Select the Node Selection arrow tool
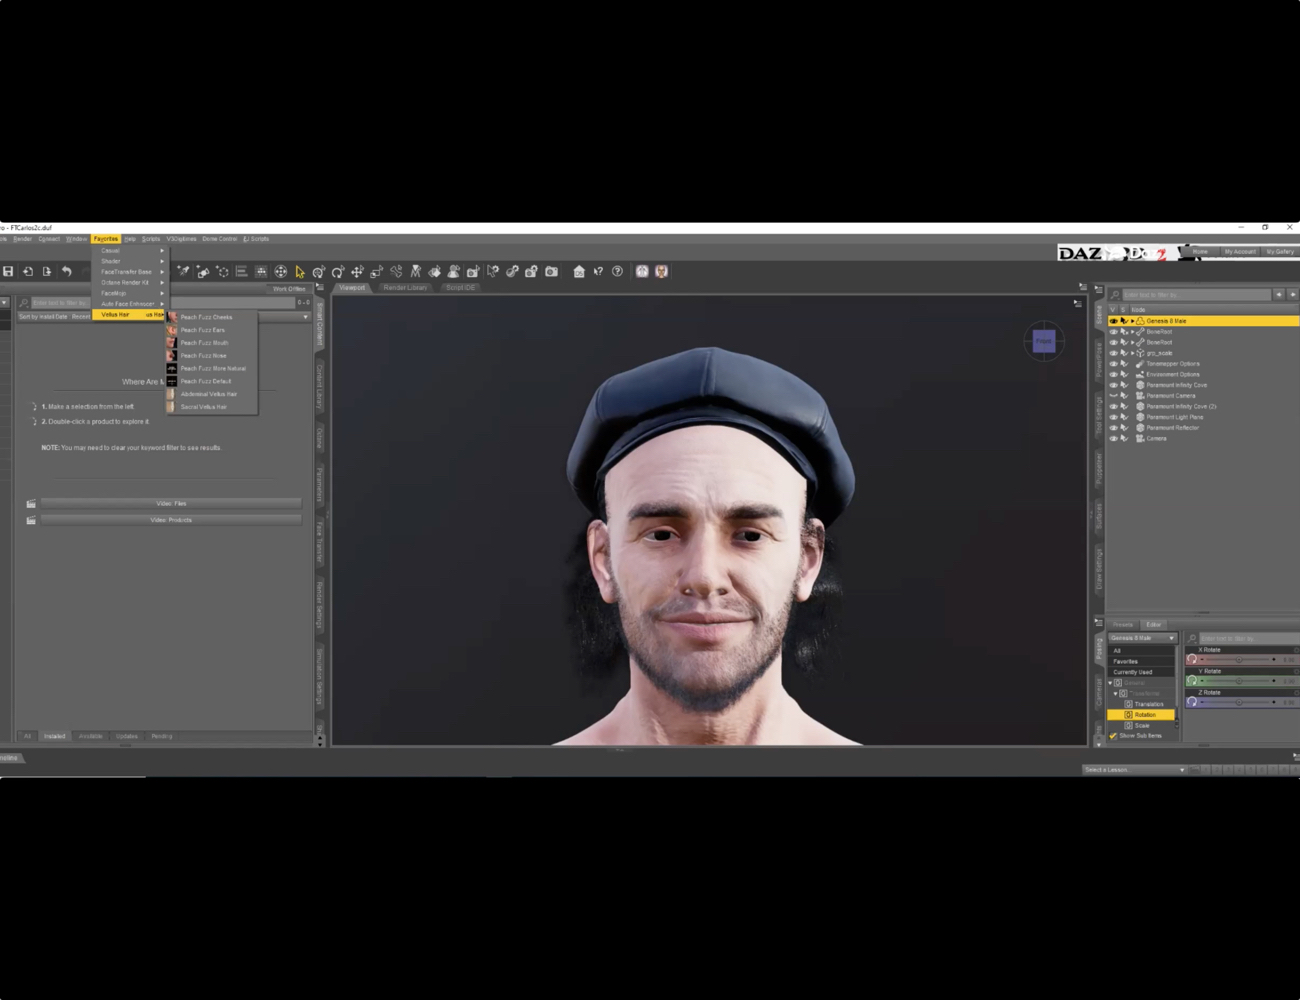The width and height of the screenshot is (1300, 1000). pyautogui.click(x=299, y=271)
